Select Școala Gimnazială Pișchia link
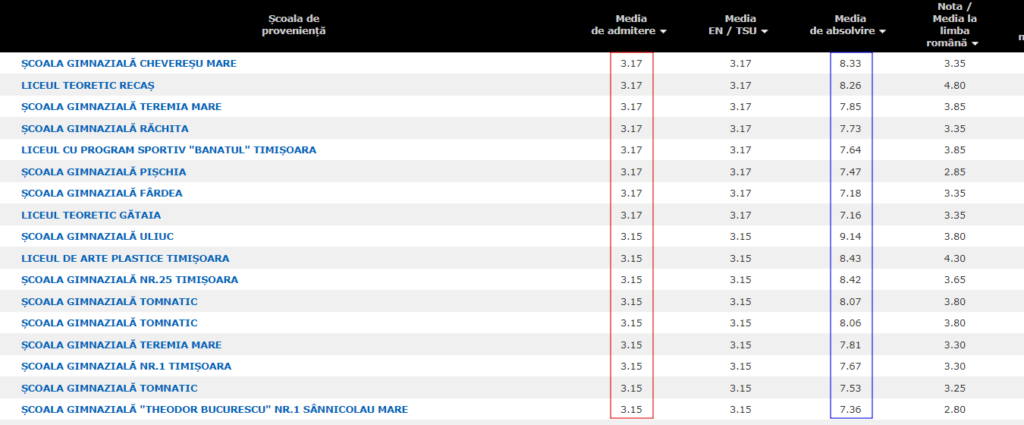Screen dimensions: 1024x425 coord(104,172)
